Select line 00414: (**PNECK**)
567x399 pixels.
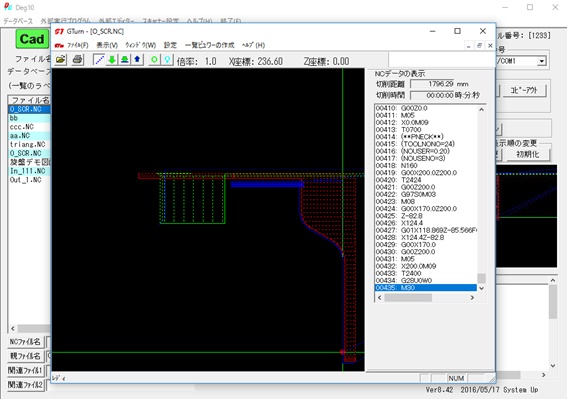[426, 137]
